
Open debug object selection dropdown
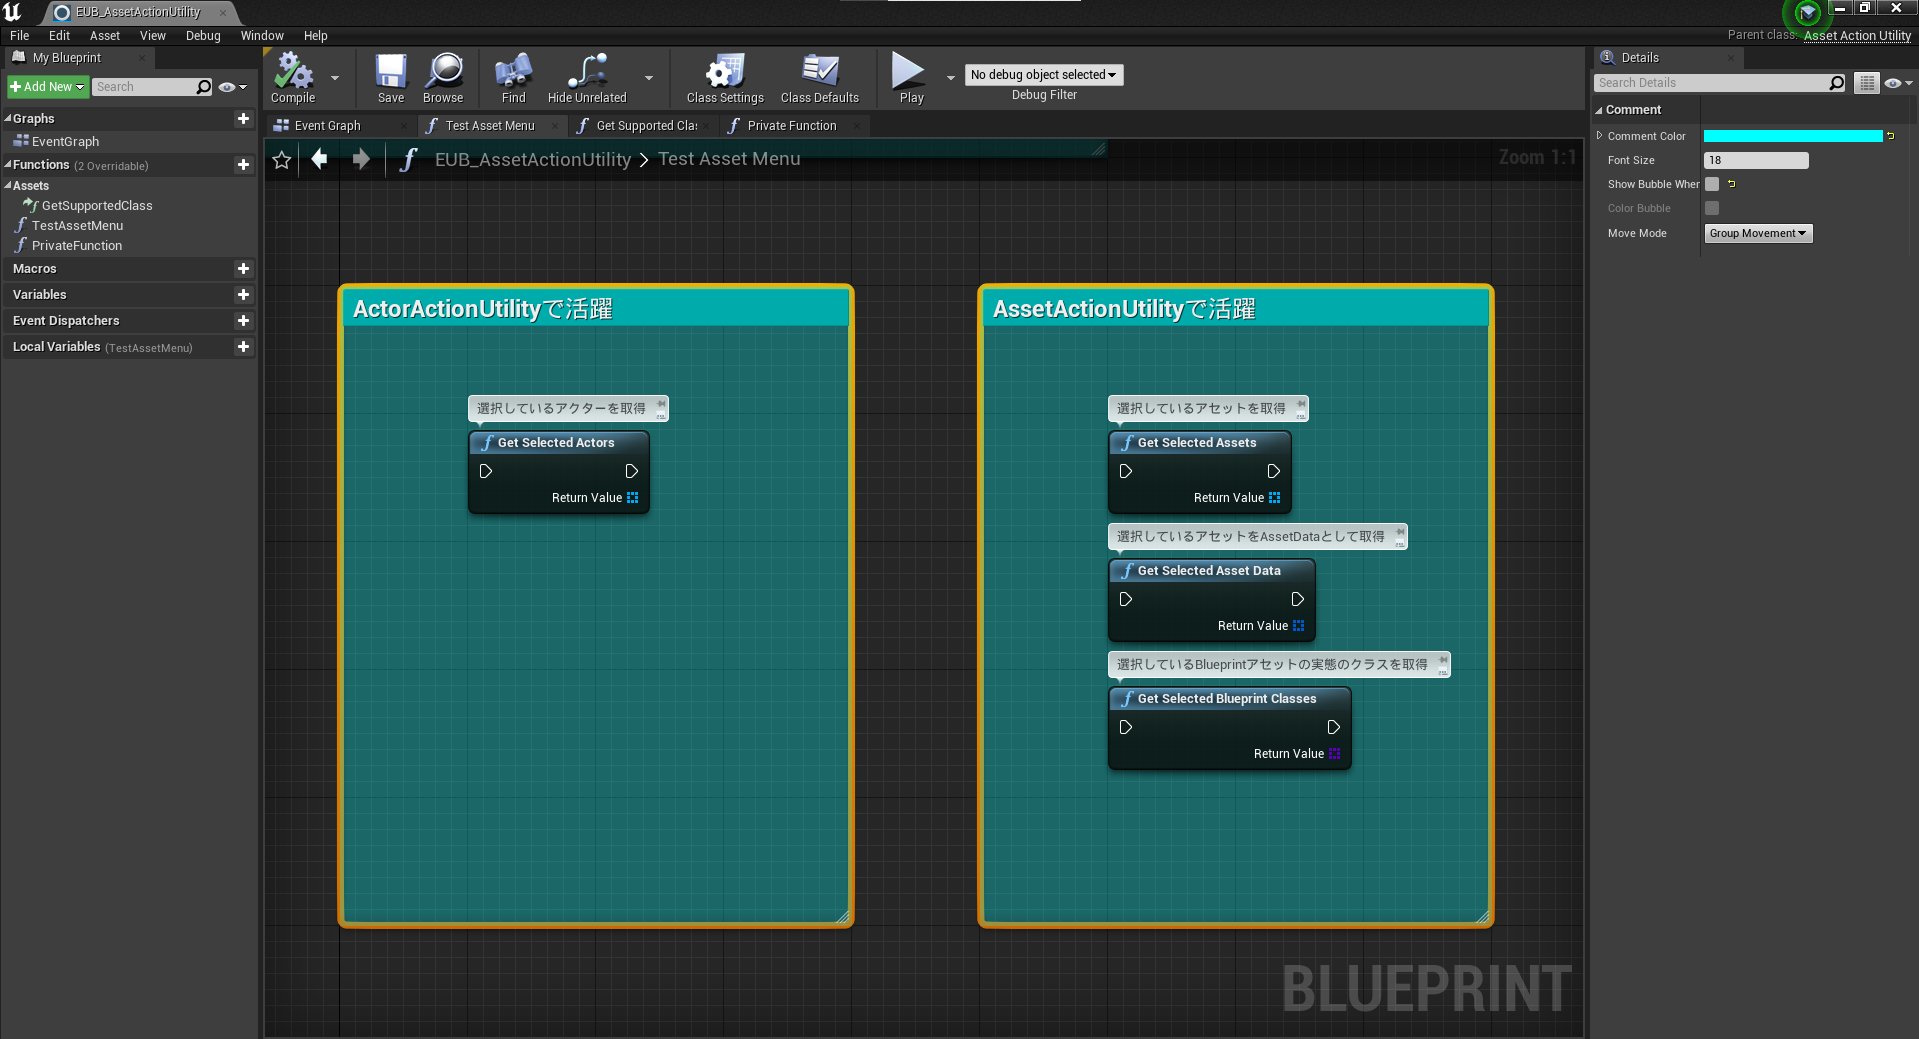point(1043,75)
